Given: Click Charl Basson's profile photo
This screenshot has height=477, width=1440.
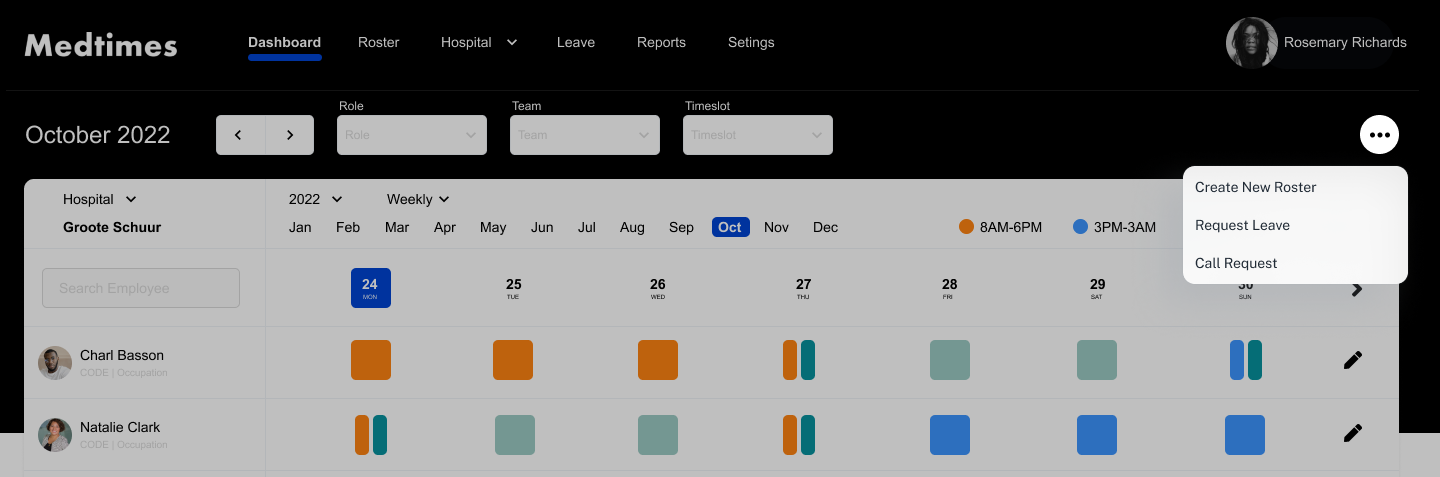Looking at the screenshot, I should click(x=55, y=363).
